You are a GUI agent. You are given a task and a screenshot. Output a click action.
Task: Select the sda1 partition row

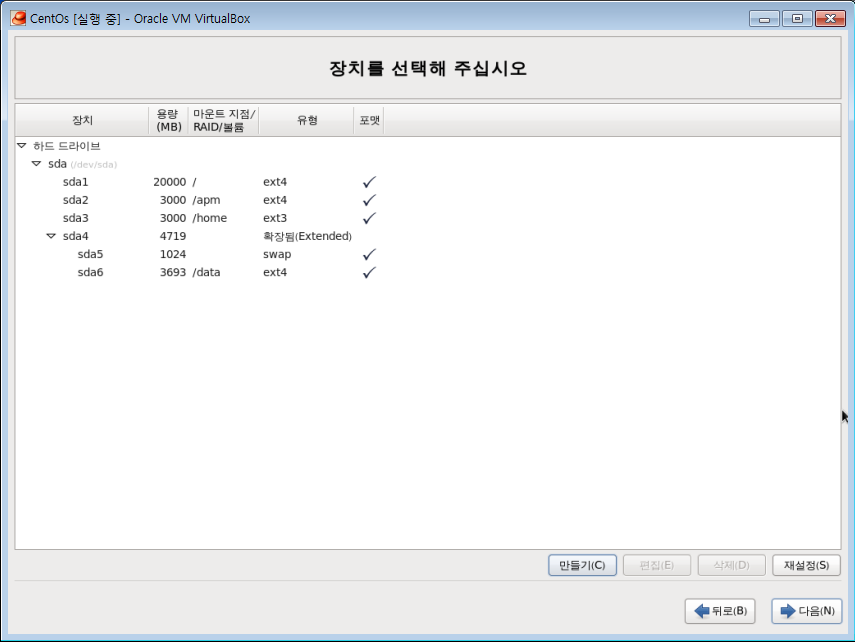point(428,182)
